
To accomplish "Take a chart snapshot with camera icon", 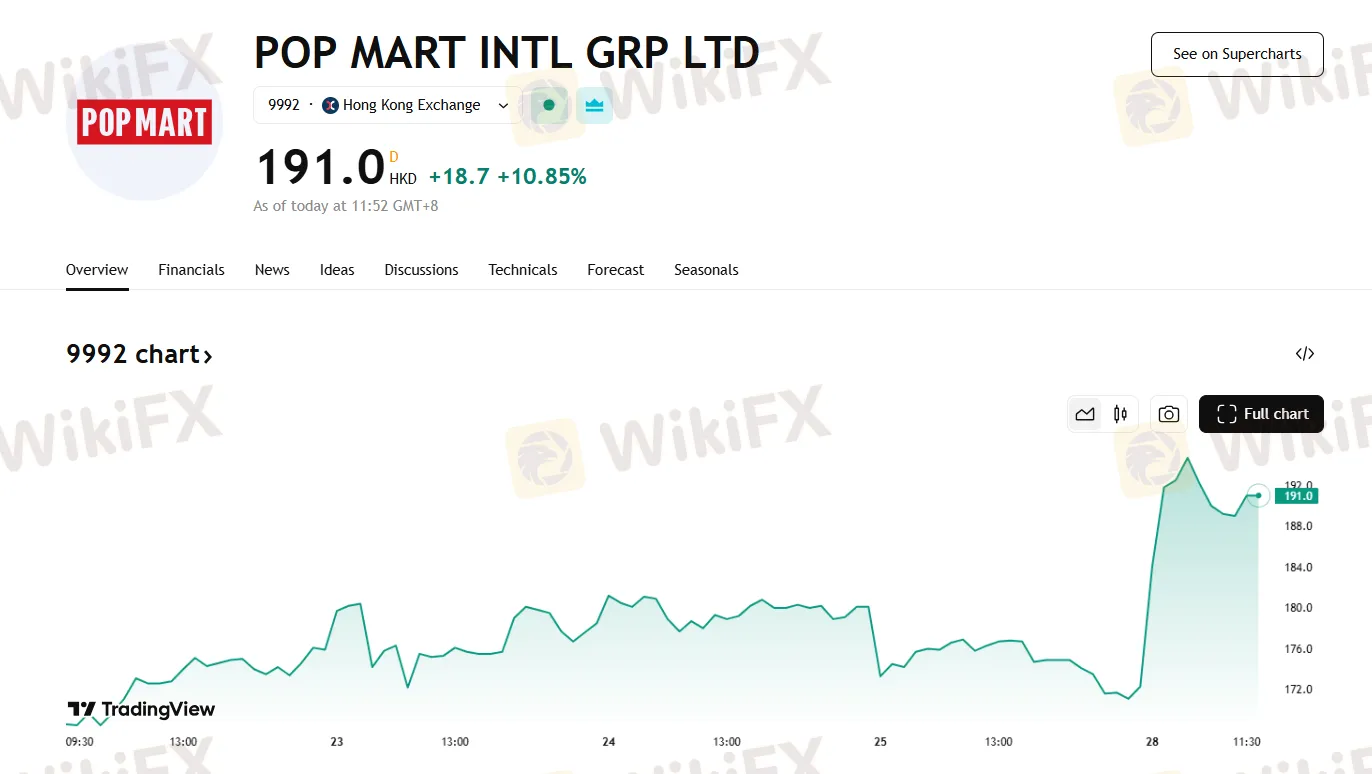I will point(1168,414).
